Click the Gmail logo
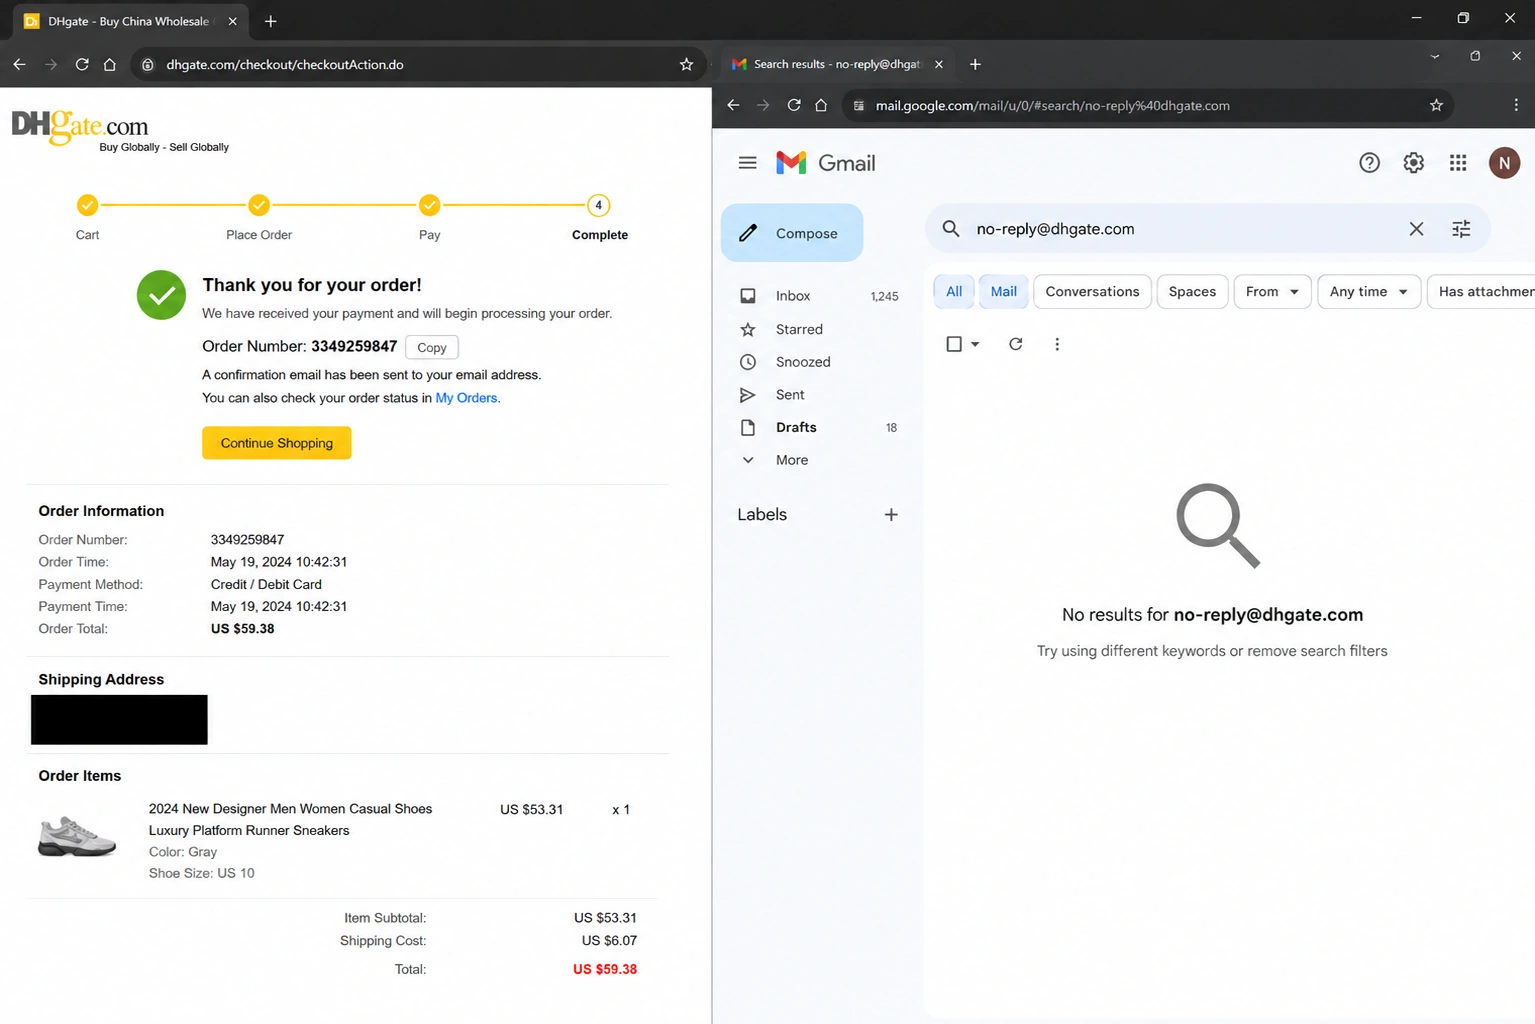This screenshot has height=1024, width=1535. (826, 163)
